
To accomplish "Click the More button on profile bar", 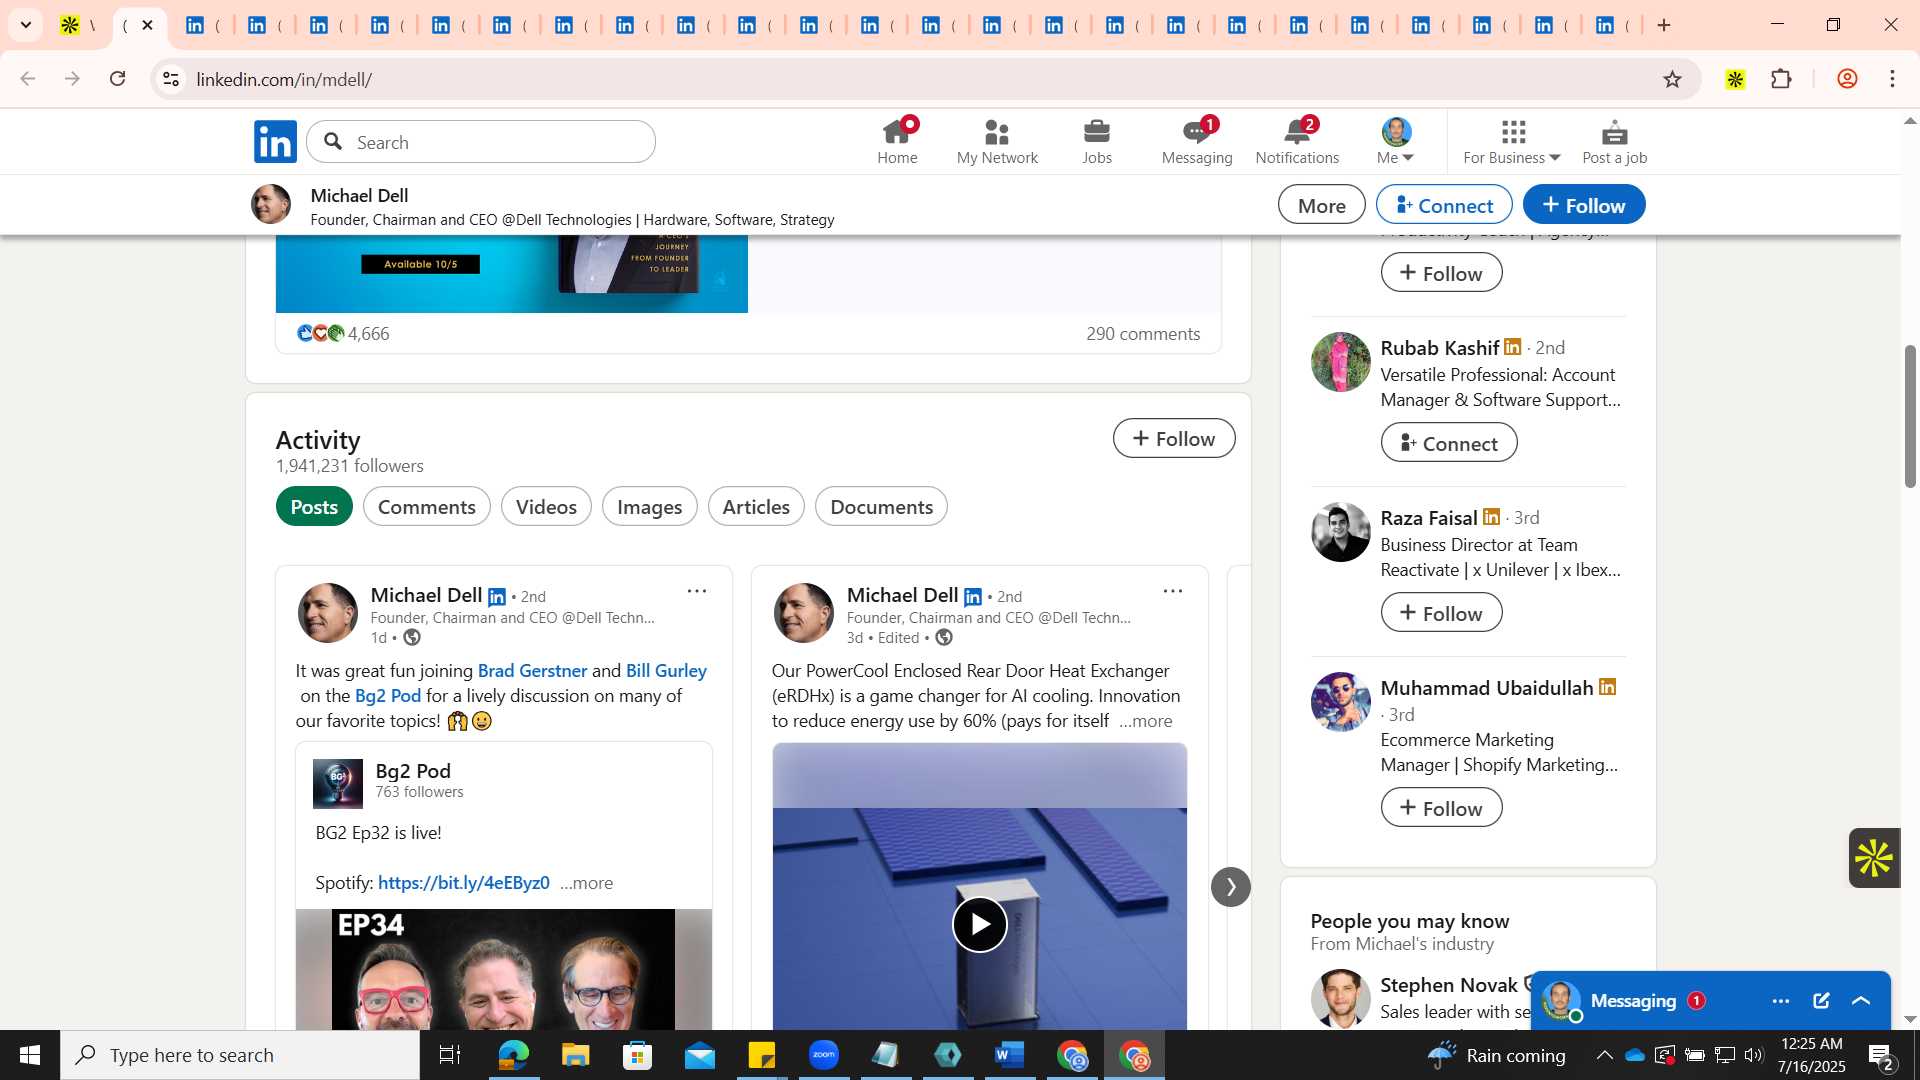I will click(x=1321, y=205).
